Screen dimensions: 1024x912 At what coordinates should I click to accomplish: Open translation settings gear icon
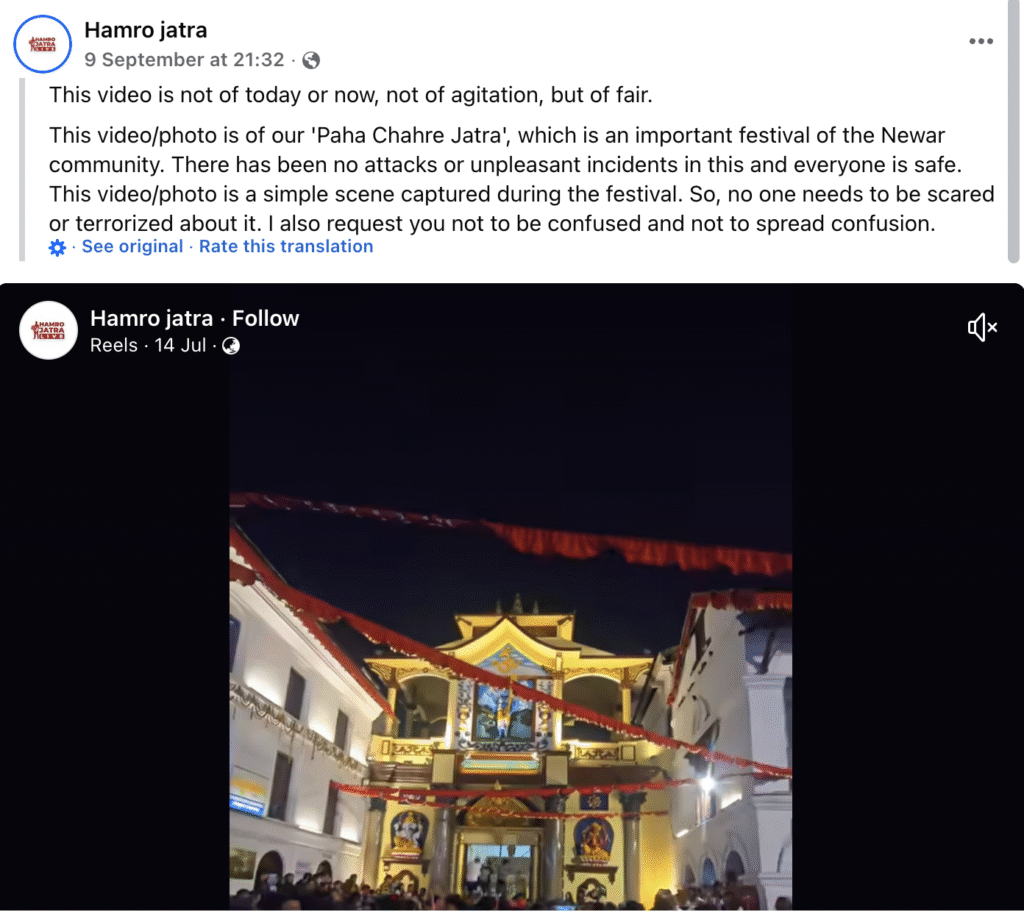point(57,248)
